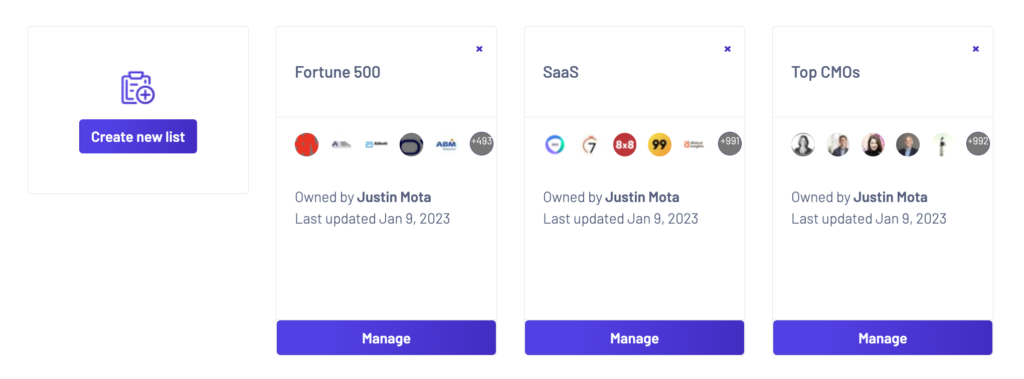Click the dark oval logo in Fortune 500
Screen dimensions: 1024x379
click(411, 144)
